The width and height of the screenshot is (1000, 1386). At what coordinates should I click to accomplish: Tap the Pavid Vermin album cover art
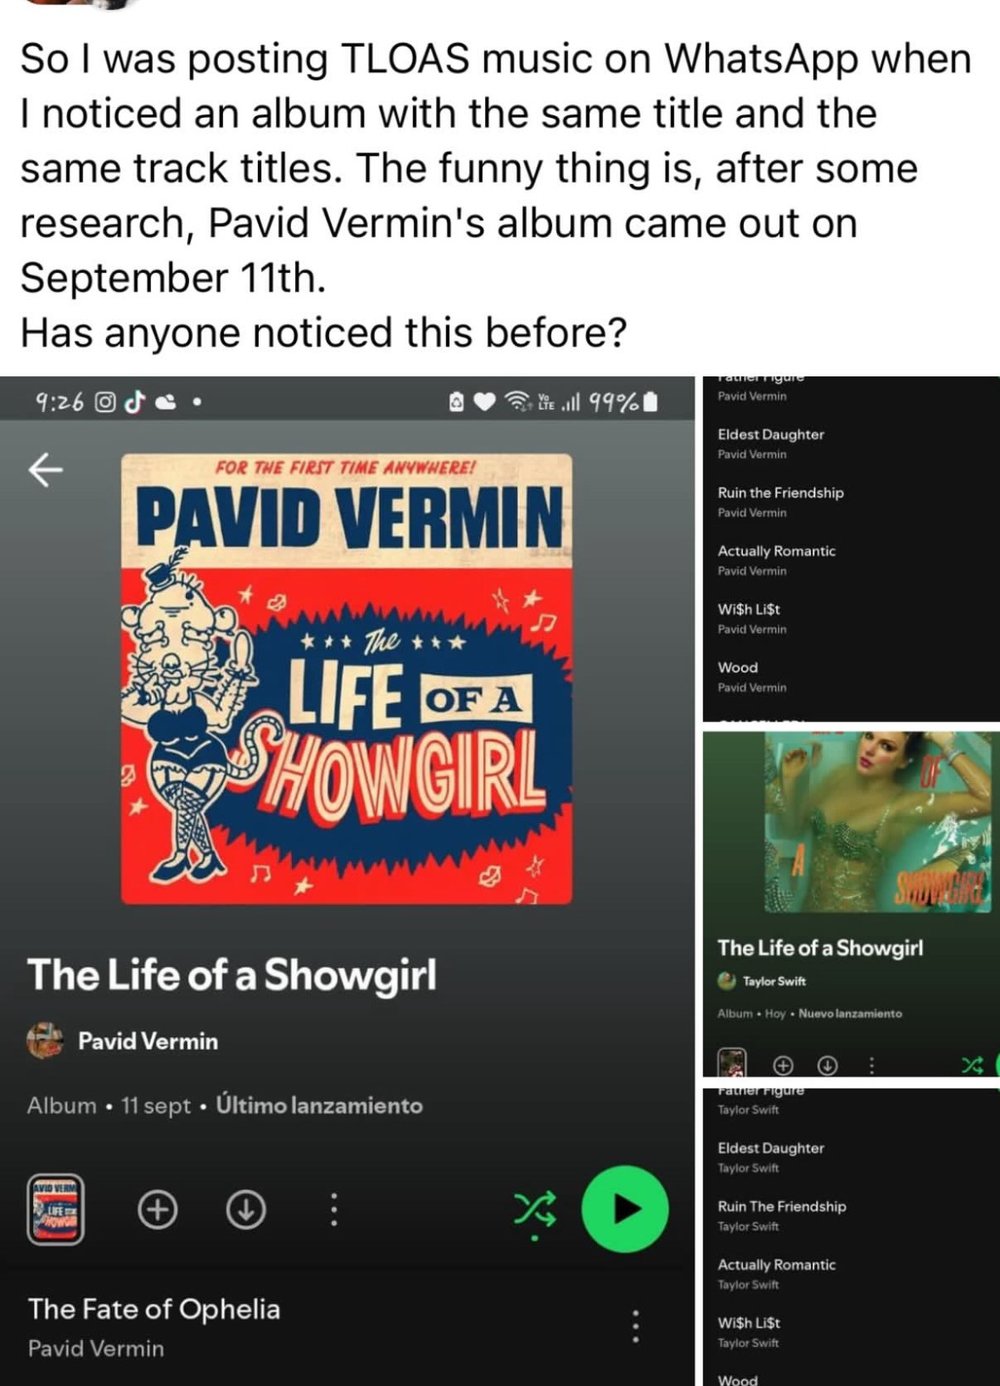[x=347, y=679]
